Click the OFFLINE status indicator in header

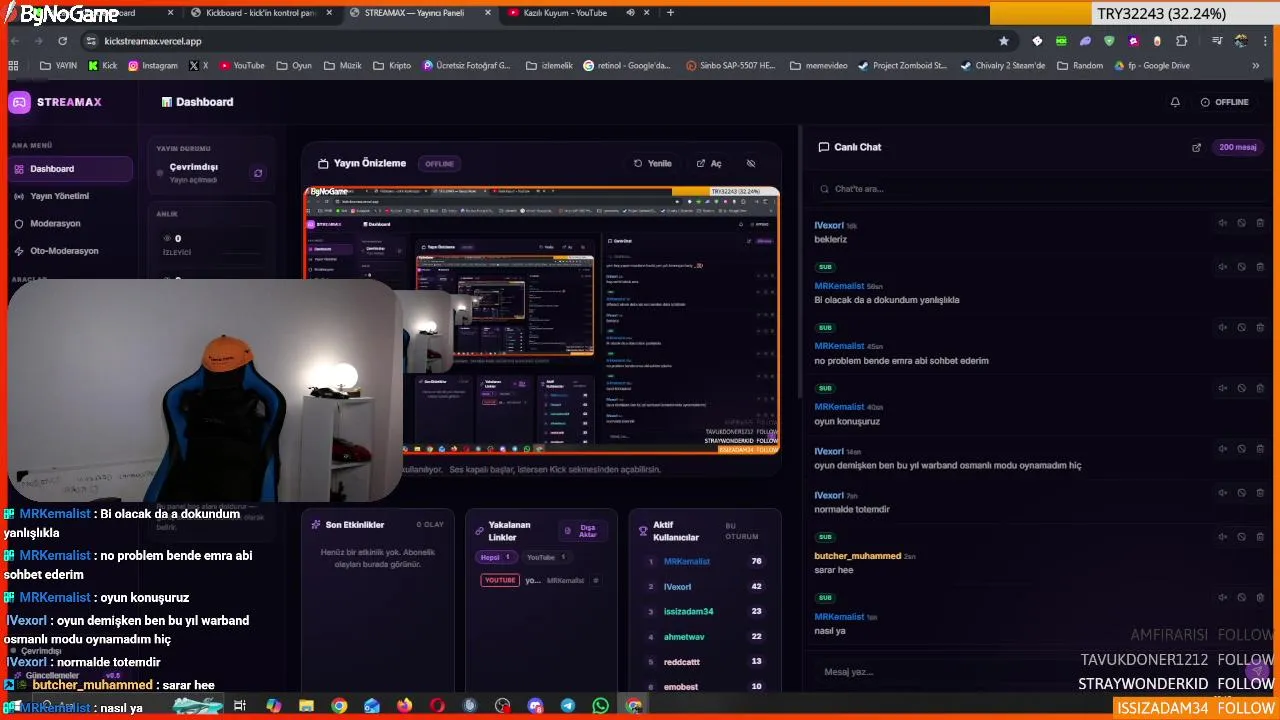coord(1225,102)
